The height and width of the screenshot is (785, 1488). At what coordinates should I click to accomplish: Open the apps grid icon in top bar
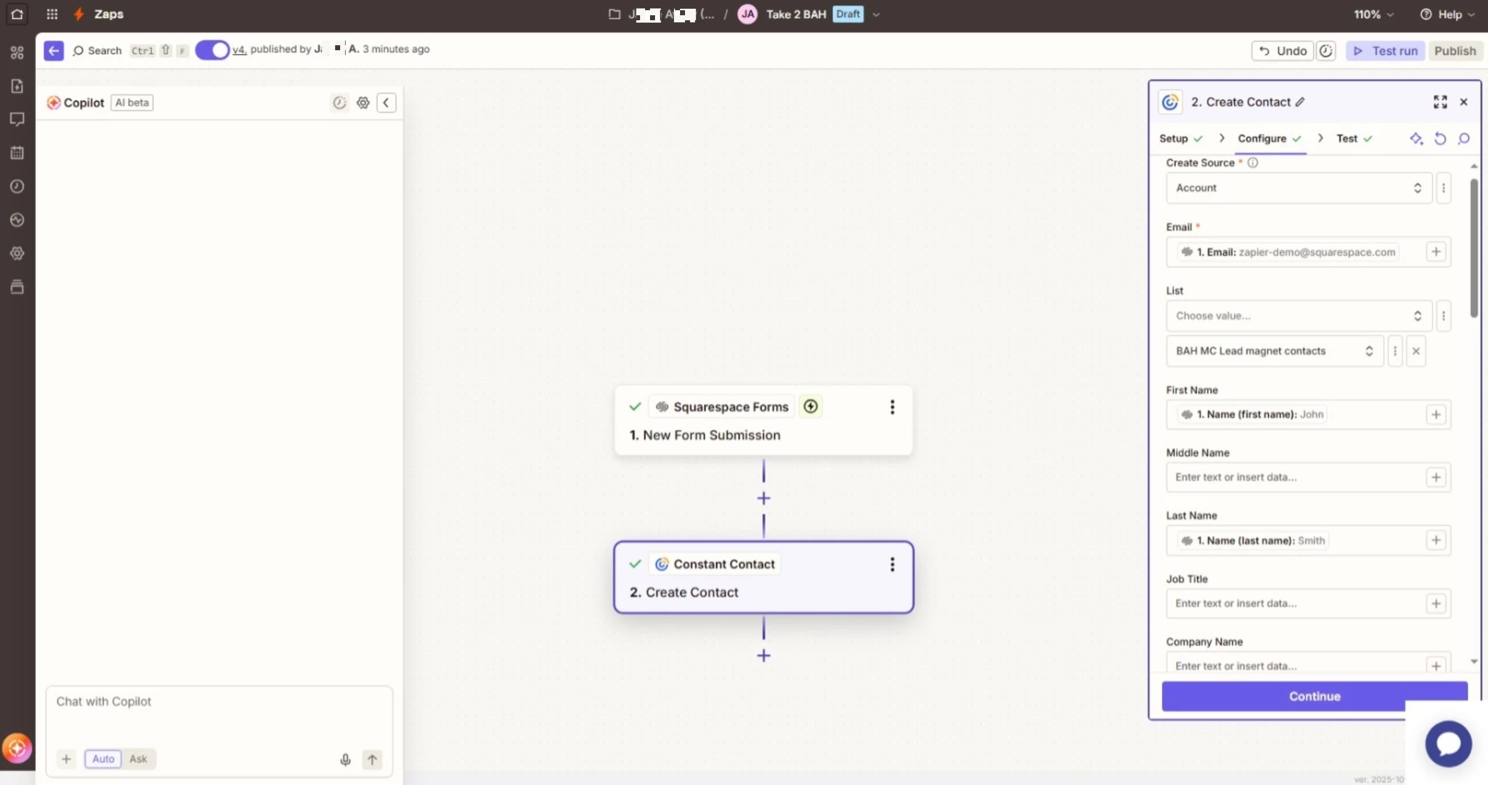coord(52,15)
